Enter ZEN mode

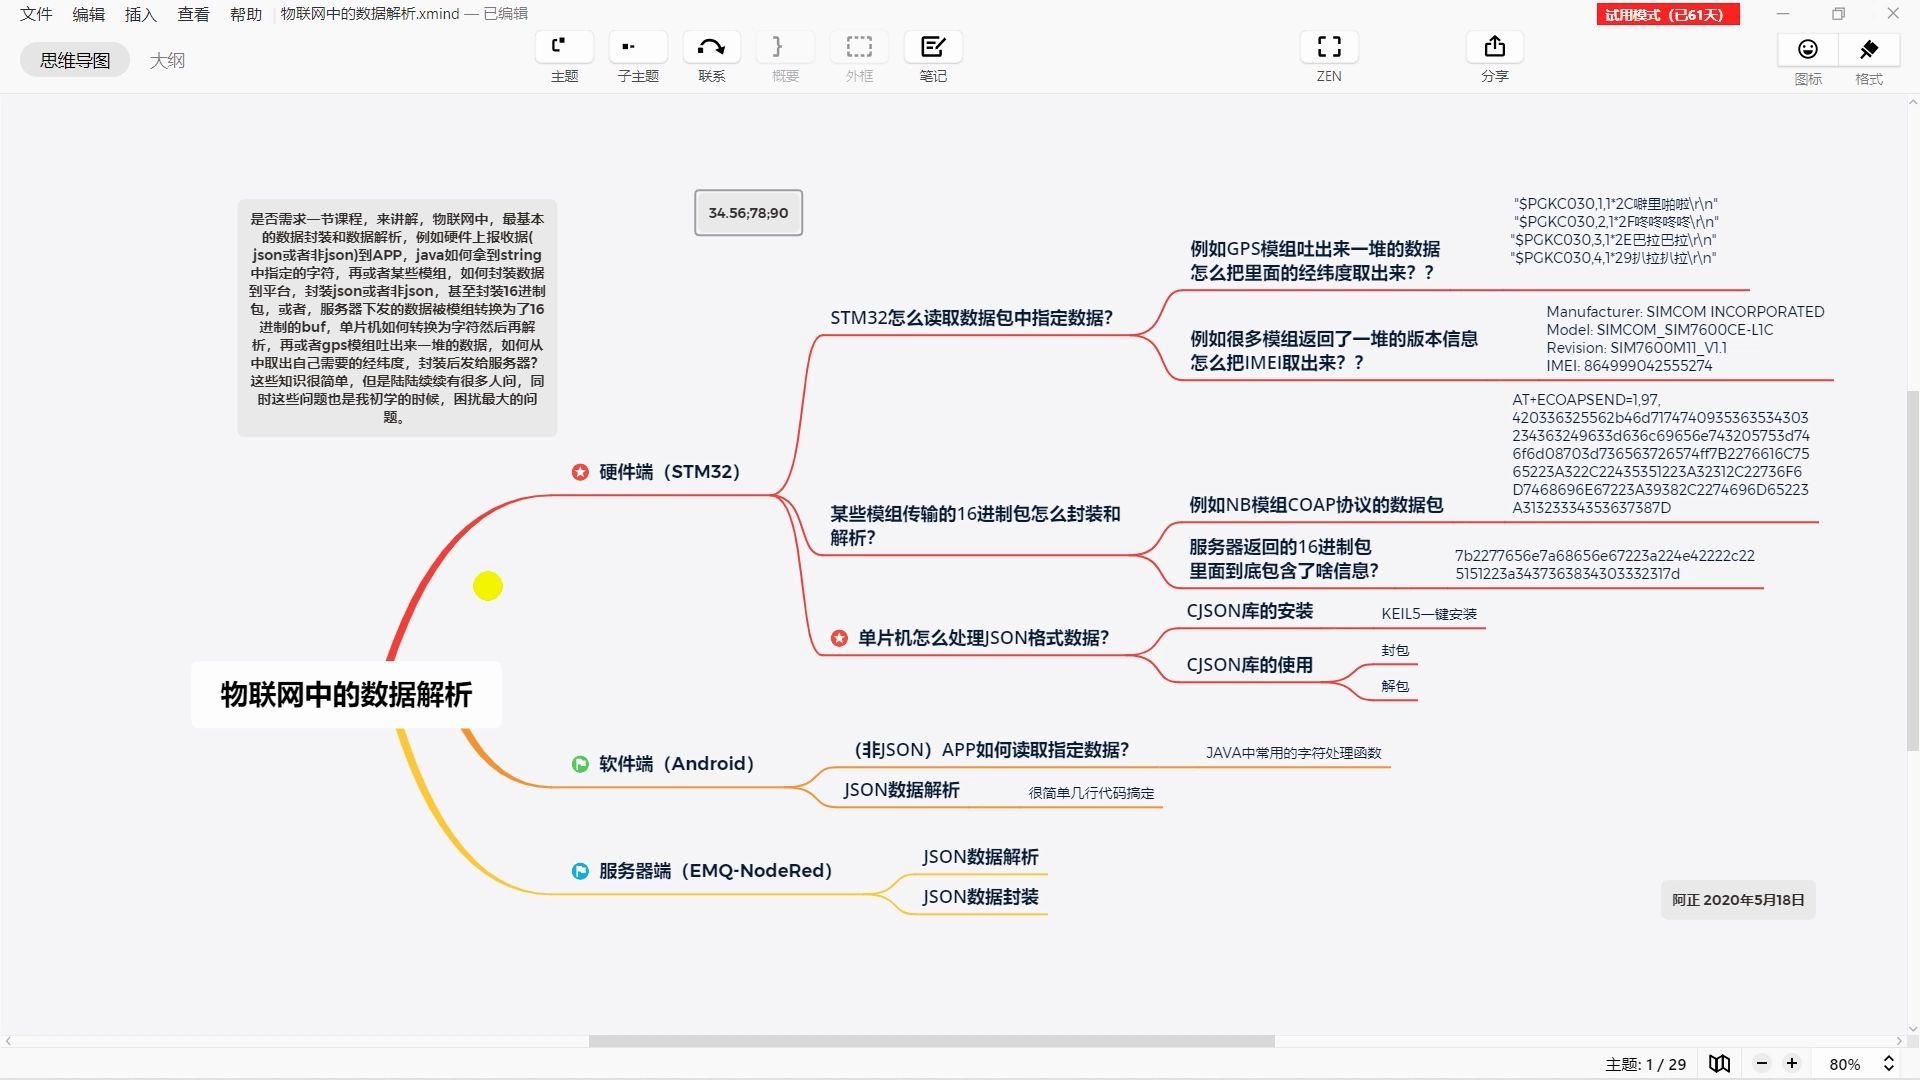tap(1329, 47)
